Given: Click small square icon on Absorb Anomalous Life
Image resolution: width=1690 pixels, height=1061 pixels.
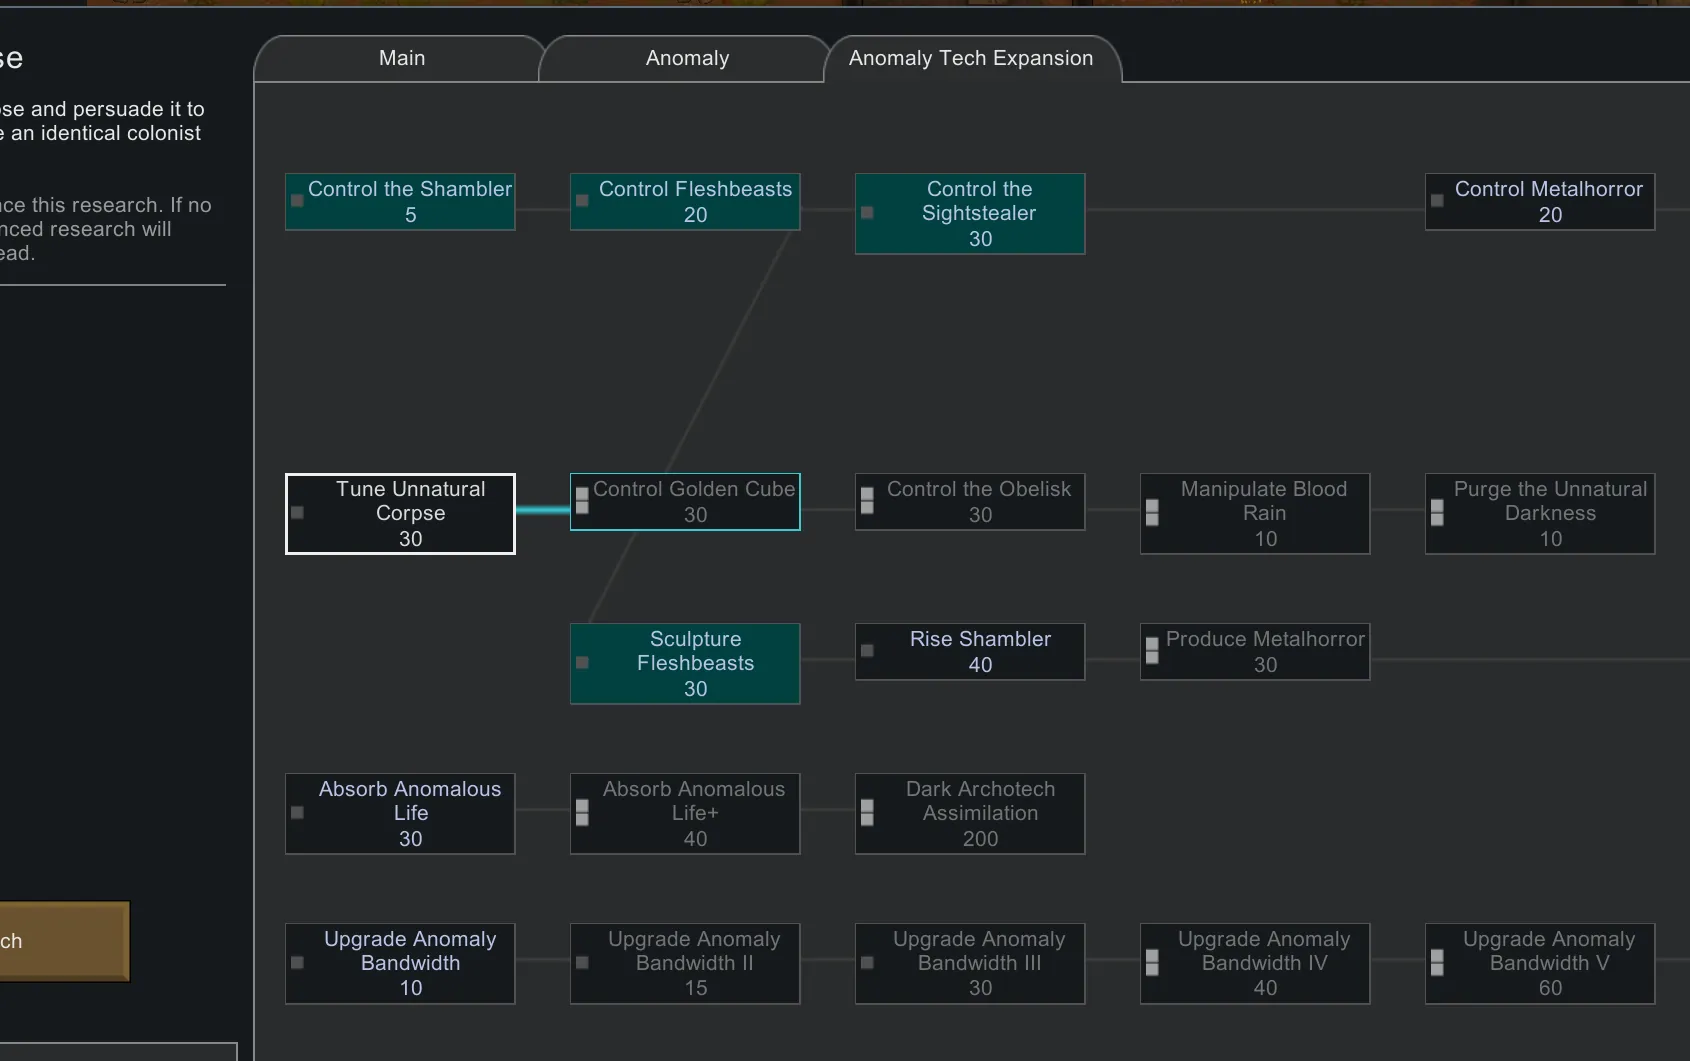Looking at the screenshot, I should [x=297, y=813].
